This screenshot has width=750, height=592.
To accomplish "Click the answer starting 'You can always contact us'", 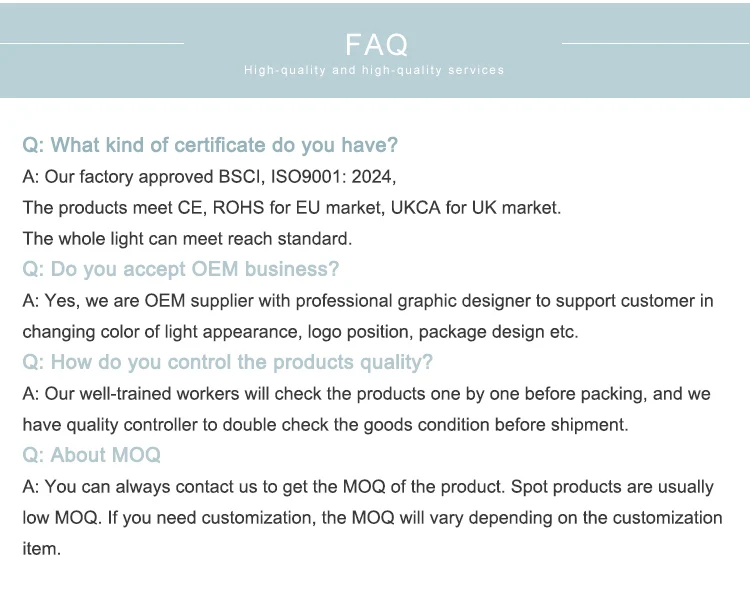I will [x=368, y=487].
